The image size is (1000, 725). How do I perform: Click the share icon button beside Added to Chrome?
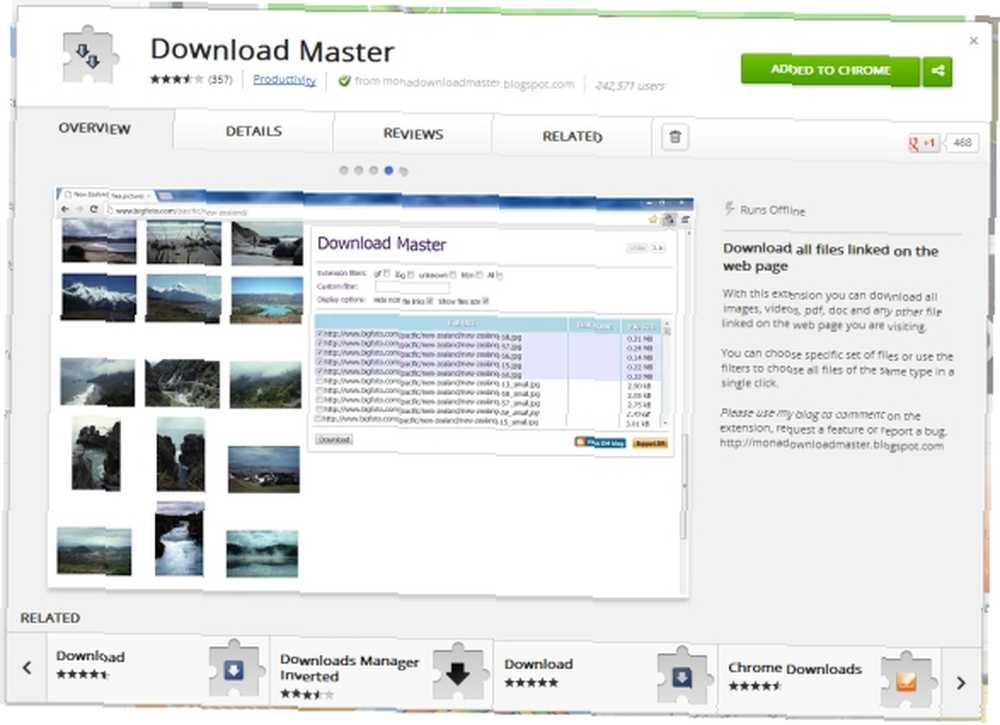pyautogui.click(x=938, y=71)
